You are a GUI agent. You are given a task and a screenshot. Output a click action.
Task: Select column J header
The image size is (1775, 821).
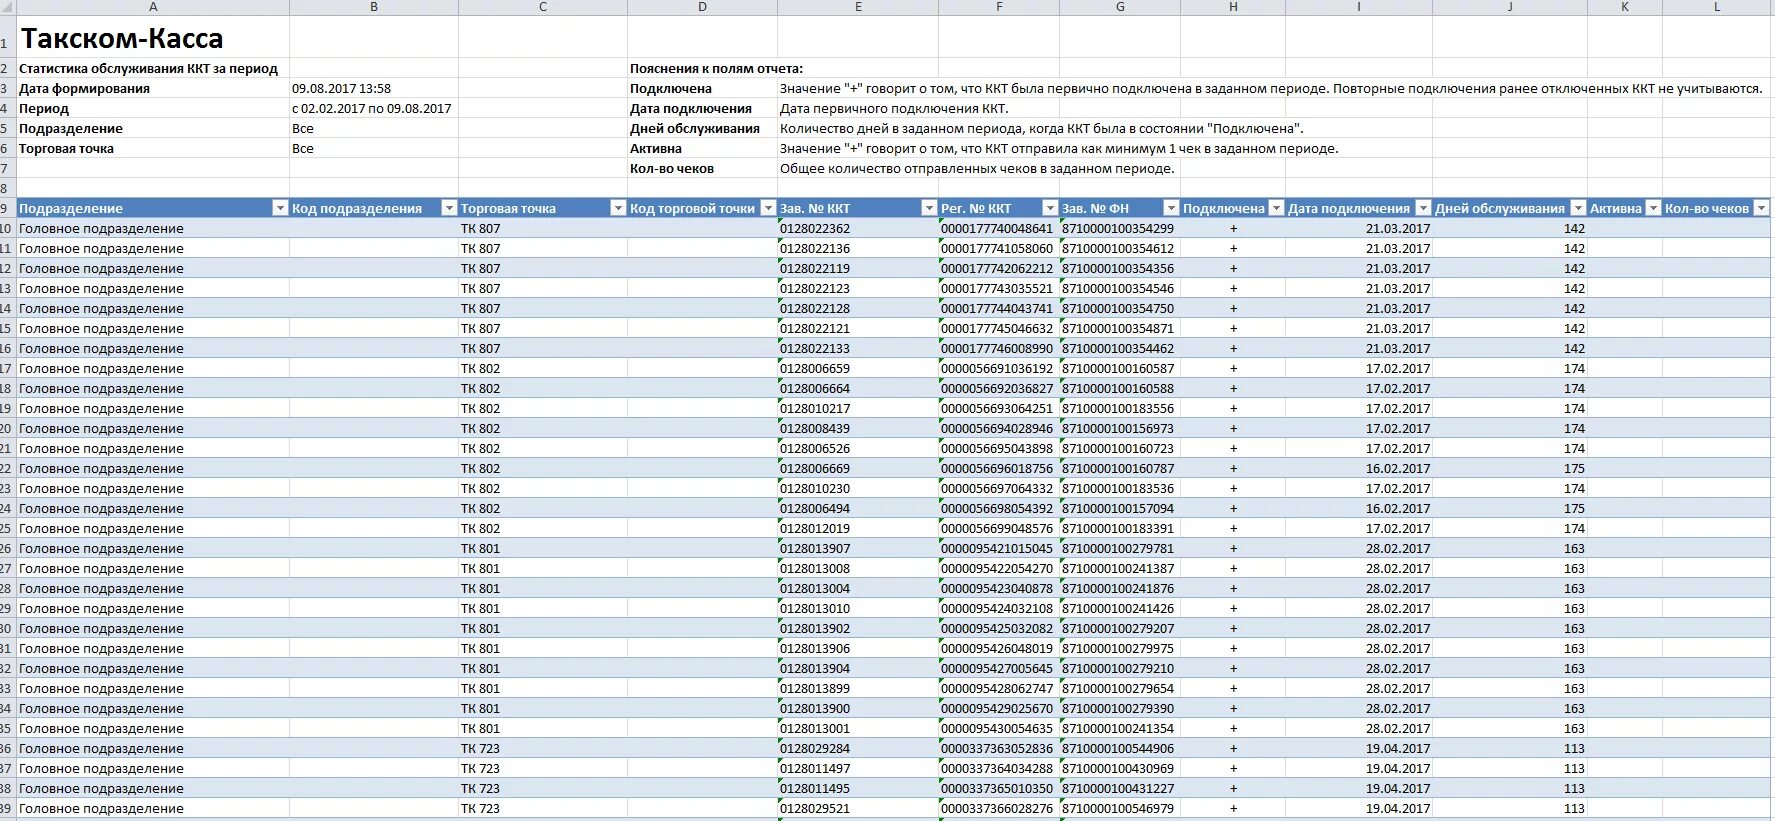[x=1510, y=7]
